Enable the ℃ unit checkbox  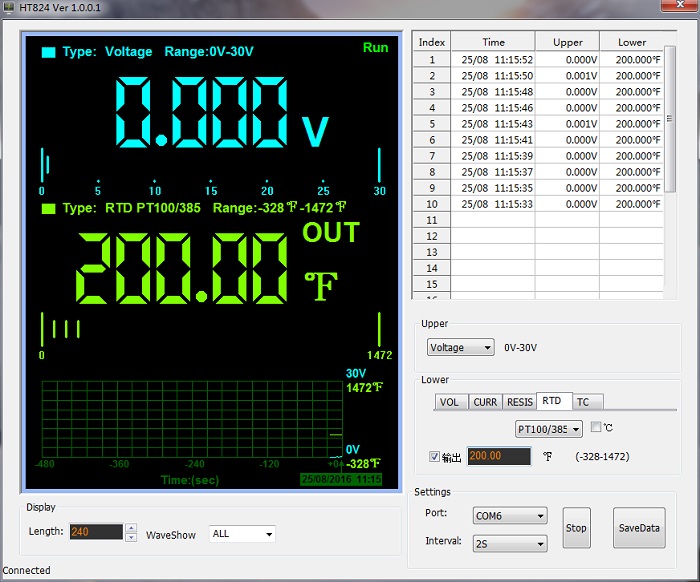tap(596, 428)
